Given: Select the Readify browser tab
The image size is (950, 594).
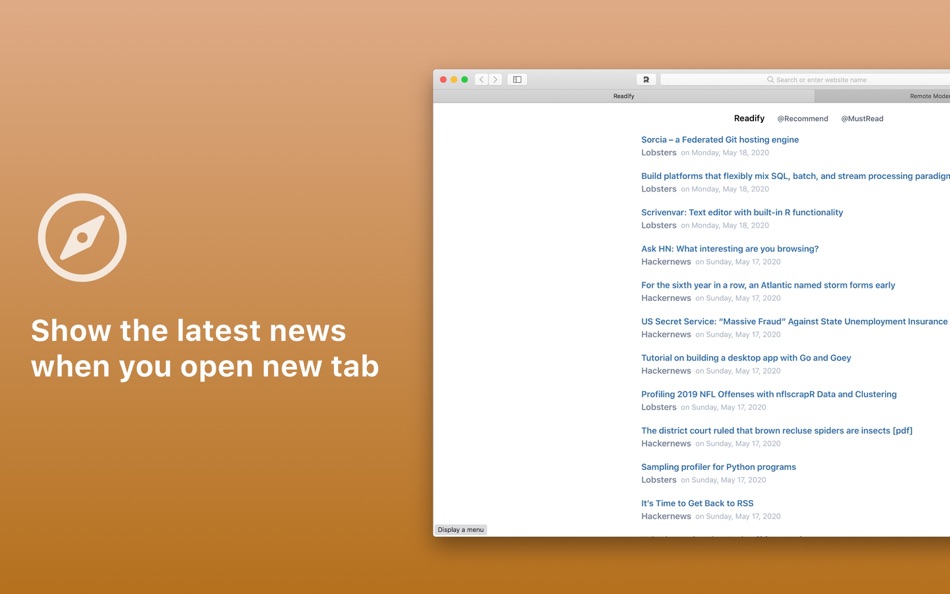Looking at the screenshot, I should pos(623,96).
